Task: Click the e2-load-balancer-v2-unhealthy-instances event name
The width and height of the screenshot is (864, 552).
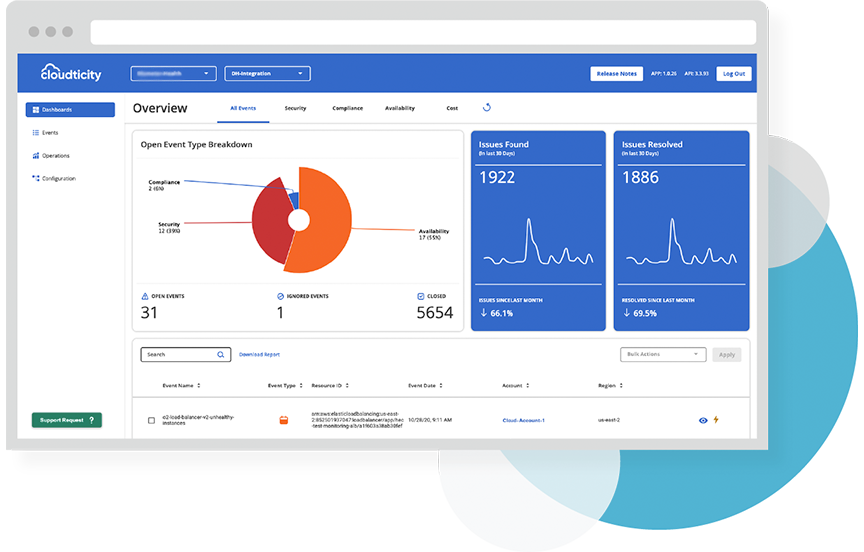Action: click(198, 420)
